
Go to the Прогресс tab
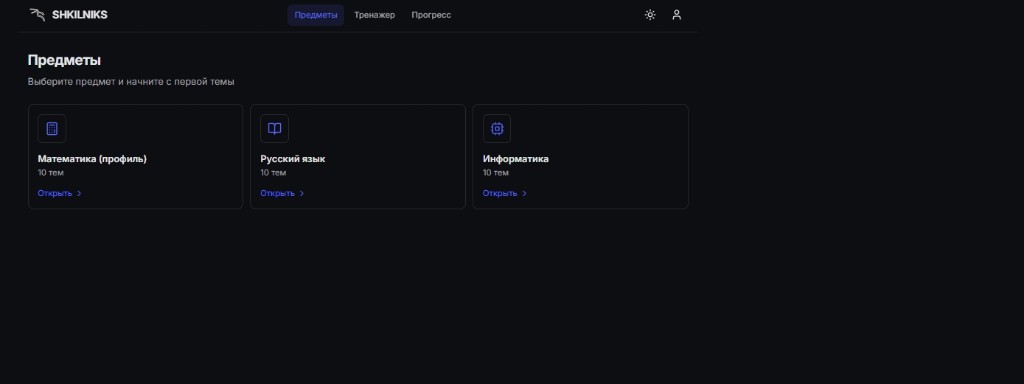pyautogui.click(x=431, y=15)
